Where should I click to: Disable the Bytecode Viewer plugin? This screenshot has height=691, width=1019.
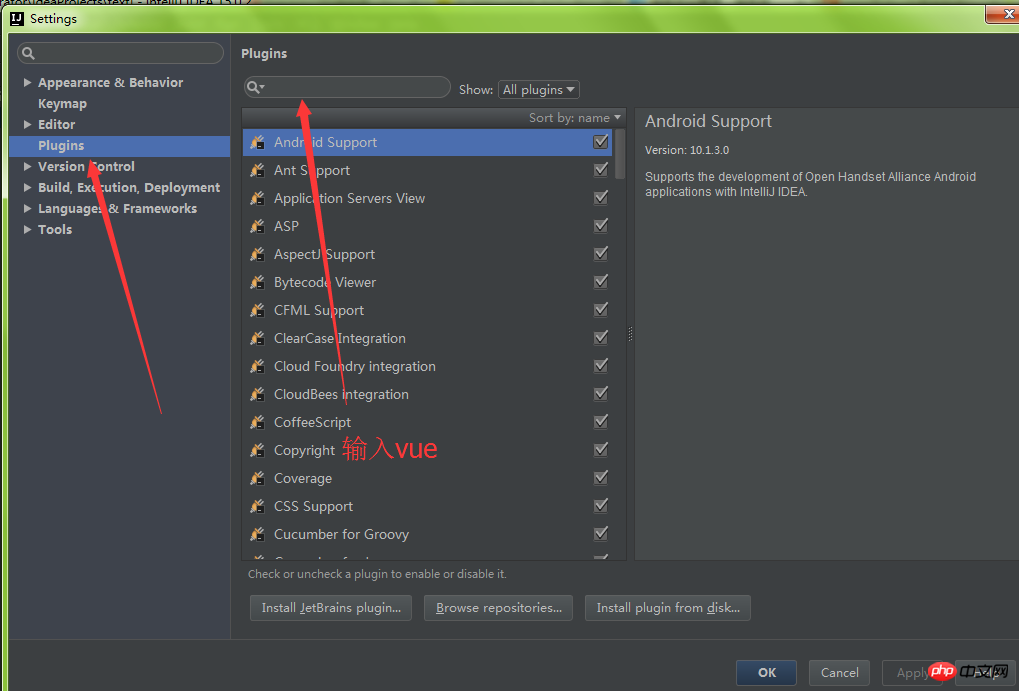(x=601, y=281)
